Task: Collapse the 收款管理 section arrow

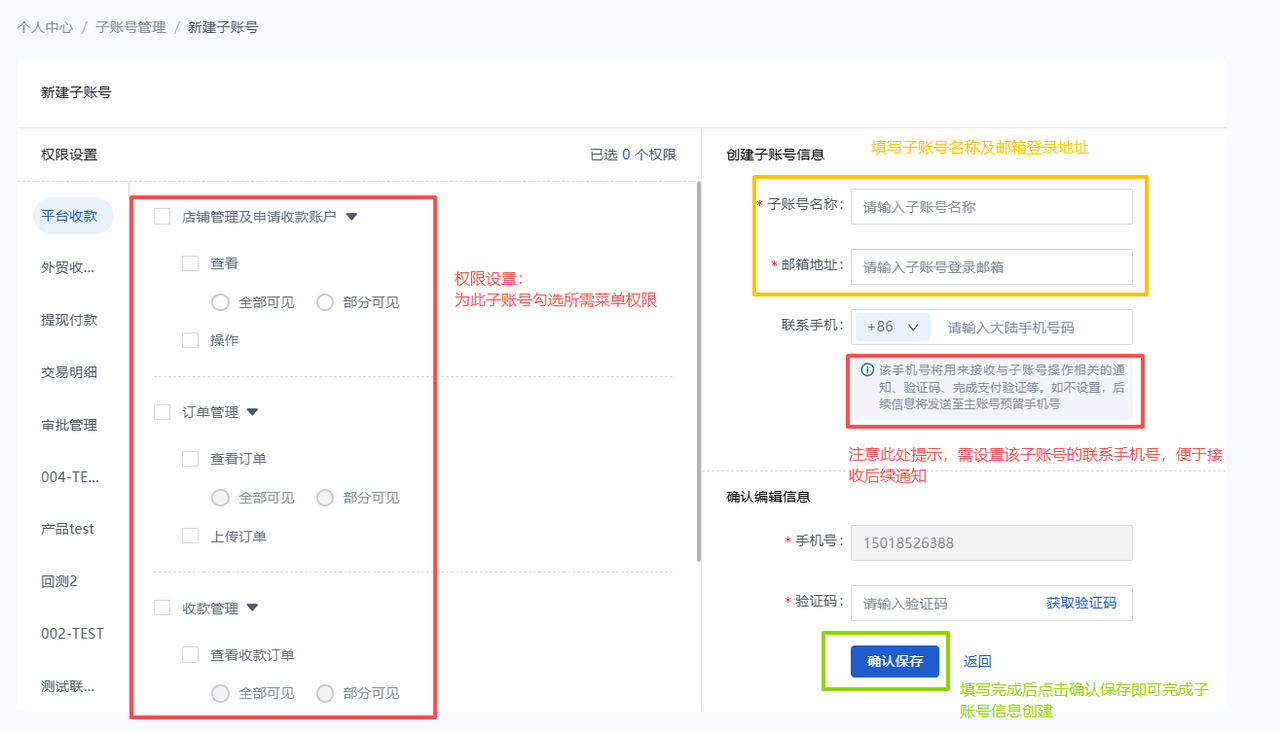Action: pyautogui.click(x=252, y=607)
